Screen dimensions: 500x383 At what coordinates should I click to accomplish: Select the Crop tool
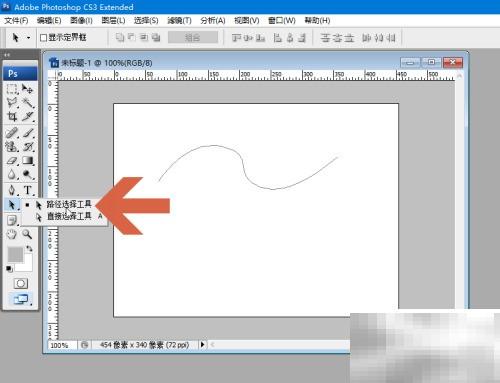[x=12, y=116]
